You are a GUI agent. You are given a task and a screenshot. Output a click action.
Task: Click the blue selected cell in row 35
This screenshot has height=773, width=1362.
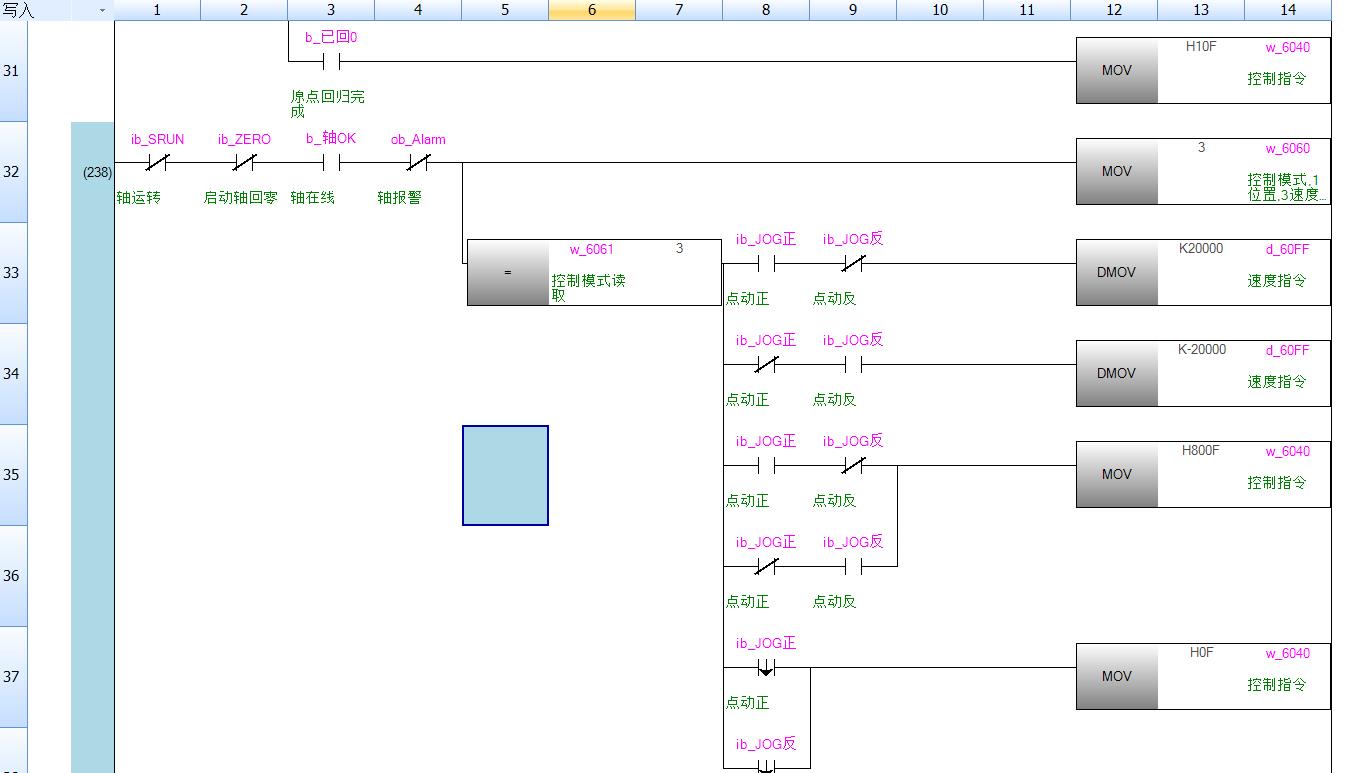pyautogui.click(x=505, y=475)
